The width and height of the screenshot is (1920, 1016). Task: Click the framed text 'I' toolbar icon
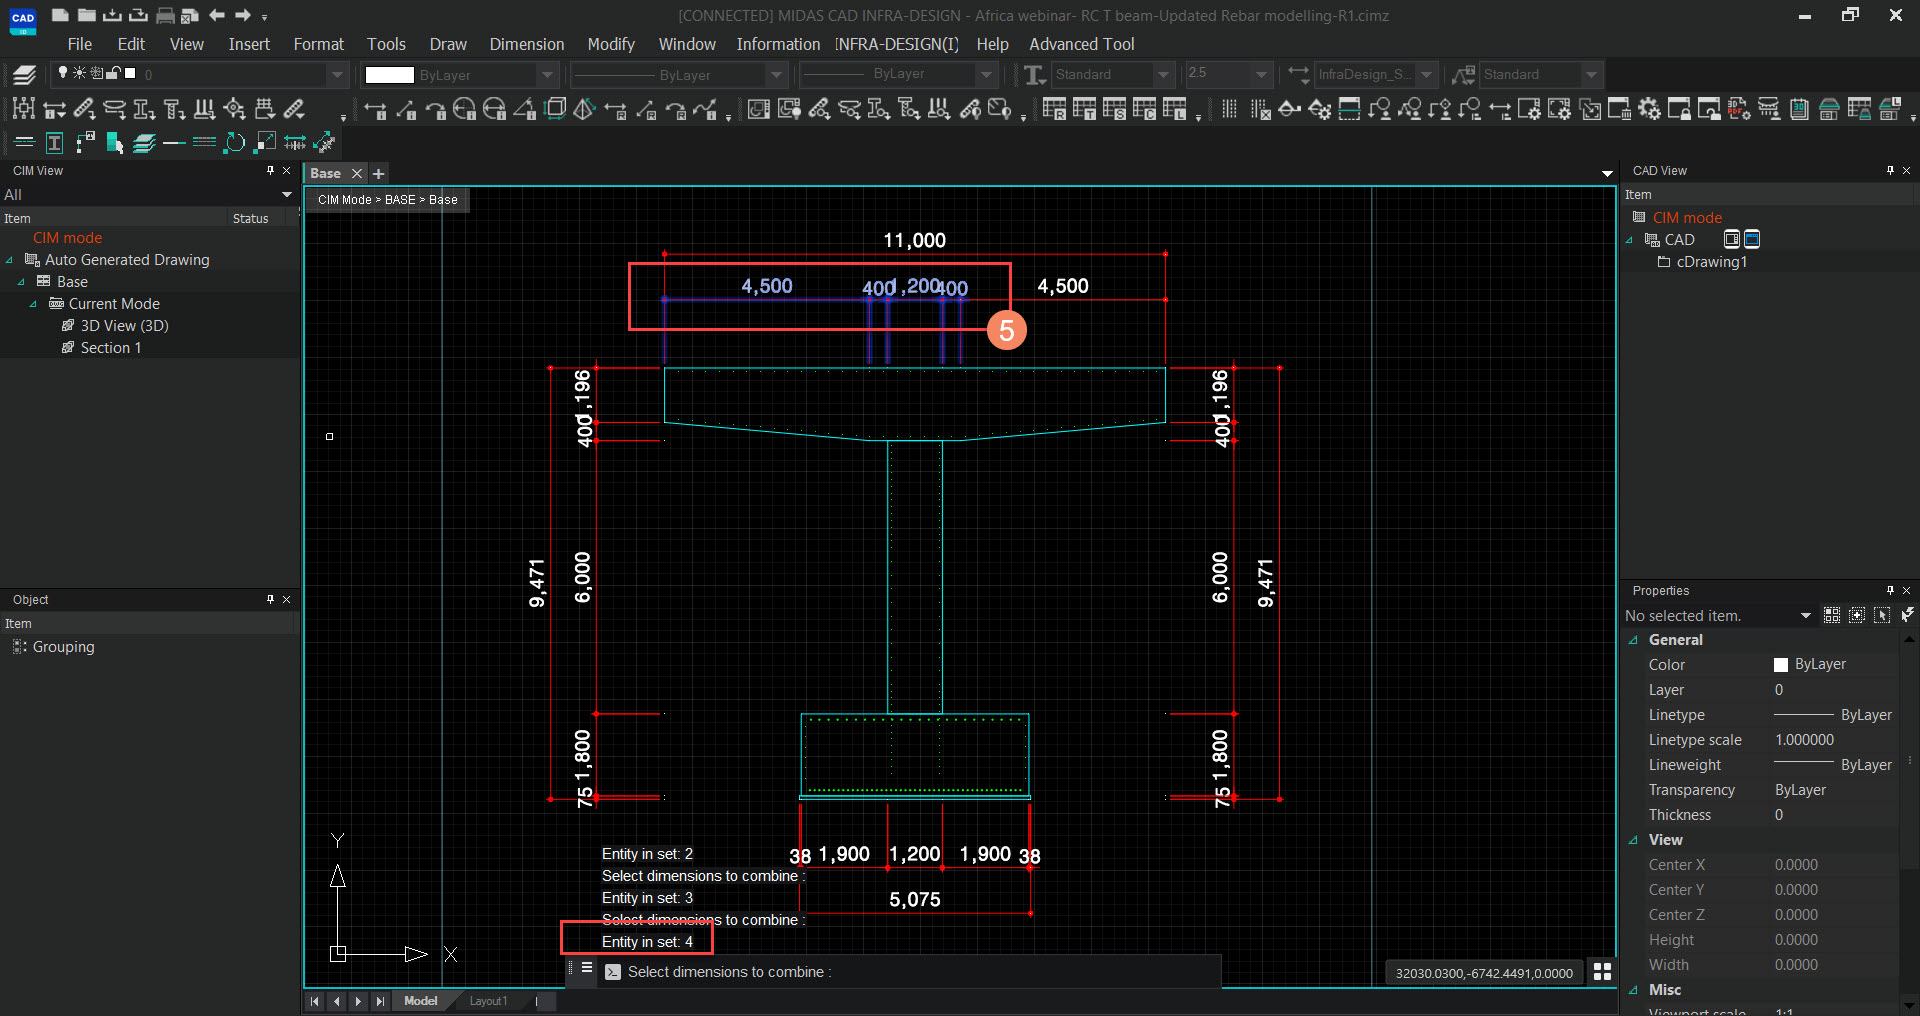pos(54,143)
